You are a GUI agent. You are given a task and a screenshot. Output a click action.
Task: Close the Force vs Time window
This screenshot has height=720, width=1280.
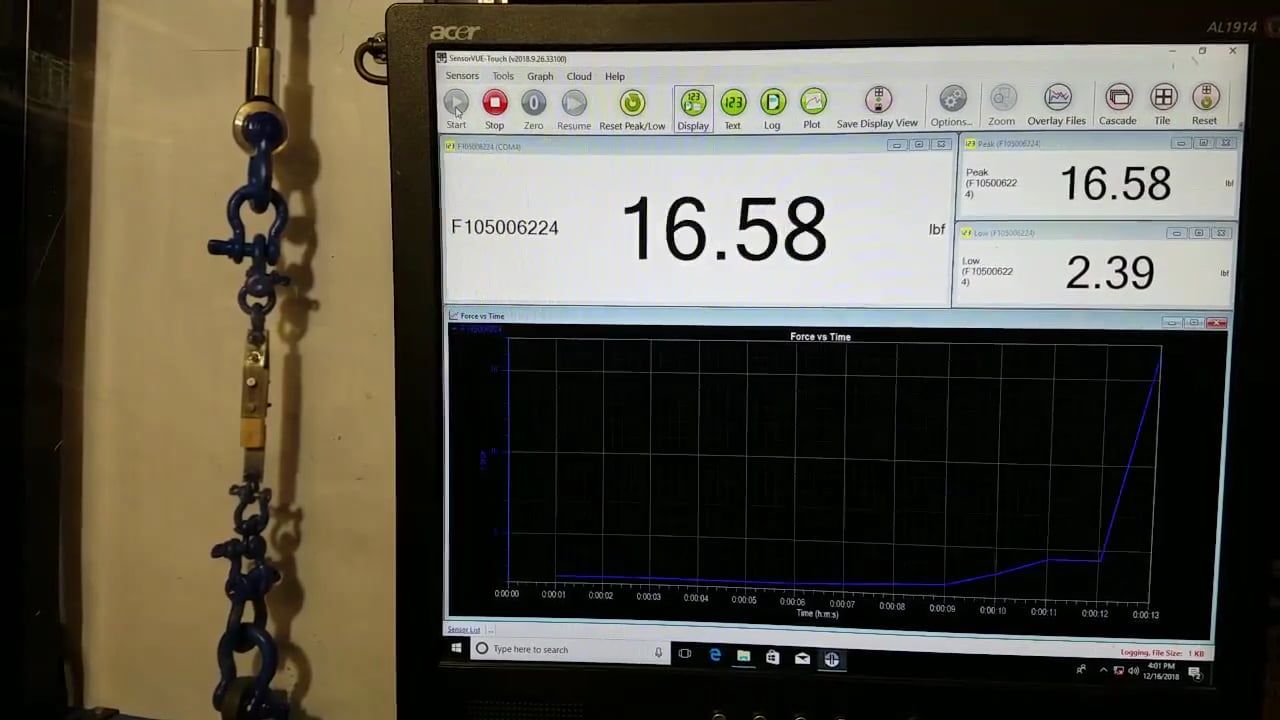point(1217,323)
